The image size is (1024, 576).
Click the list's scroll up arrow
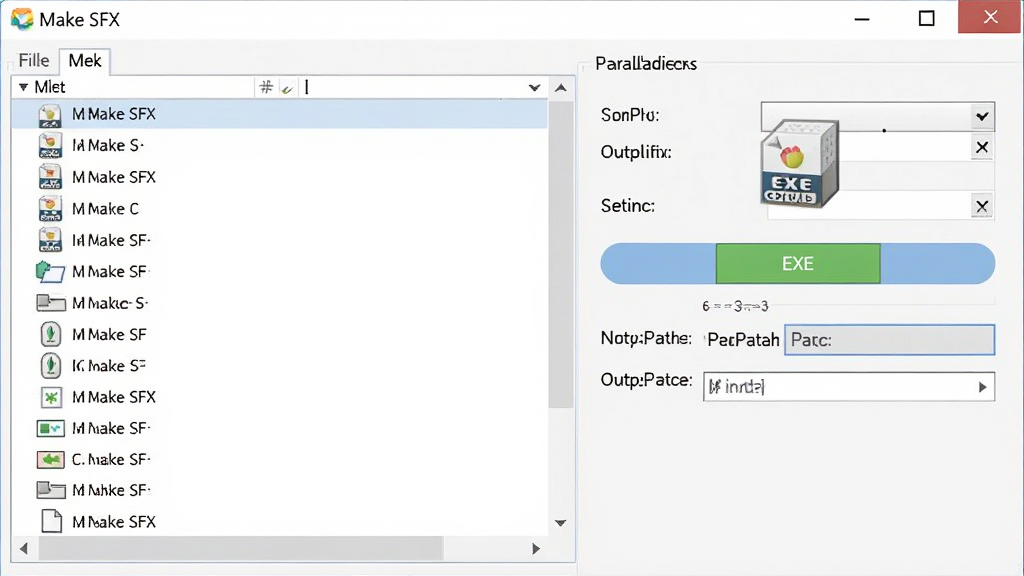click(x=560, y=88)
